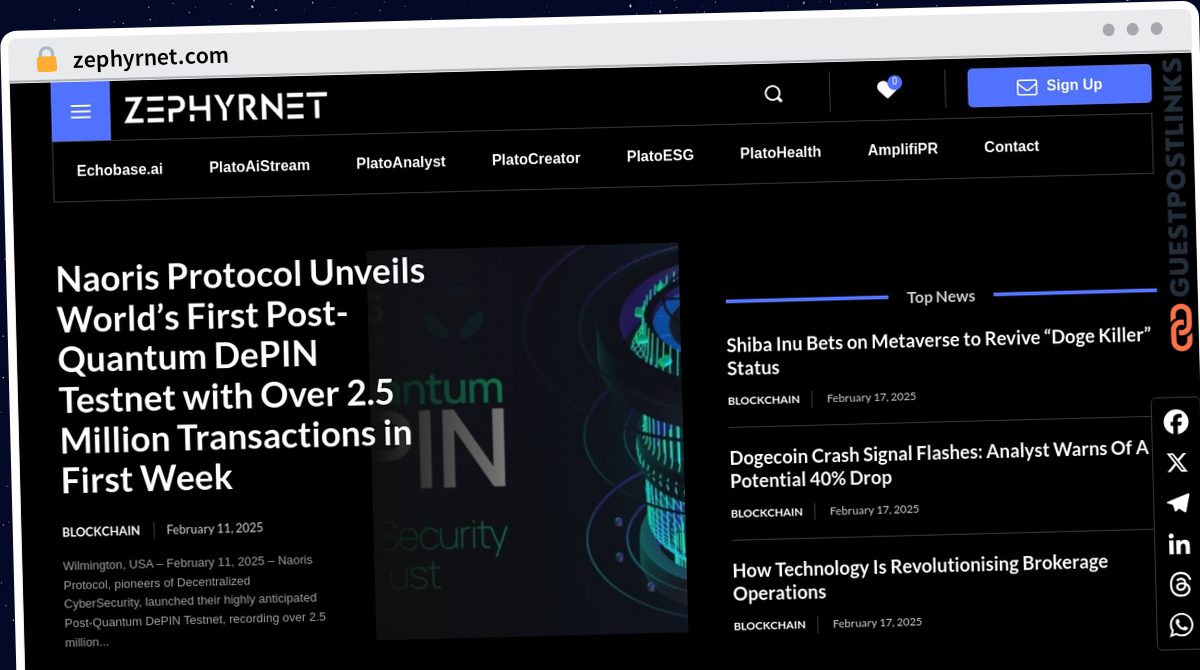Share via Telegram icon

pos(1178,503)
